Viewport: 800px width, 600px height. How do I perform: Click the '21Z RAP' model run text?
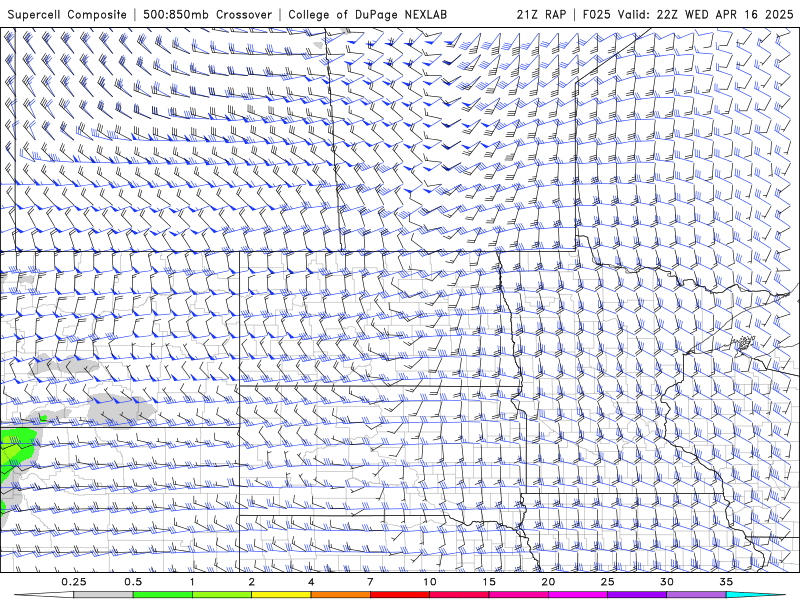[x=541, y=15]
